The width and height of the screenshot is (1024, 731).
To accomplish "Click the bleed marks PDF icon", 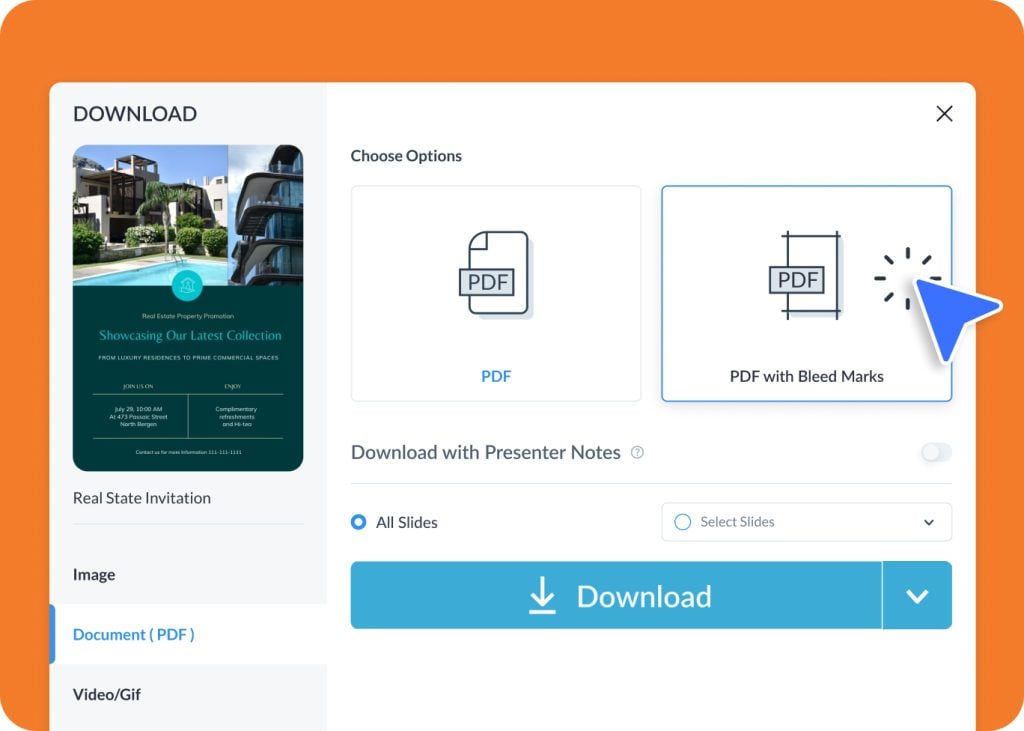I will point(803,277).
